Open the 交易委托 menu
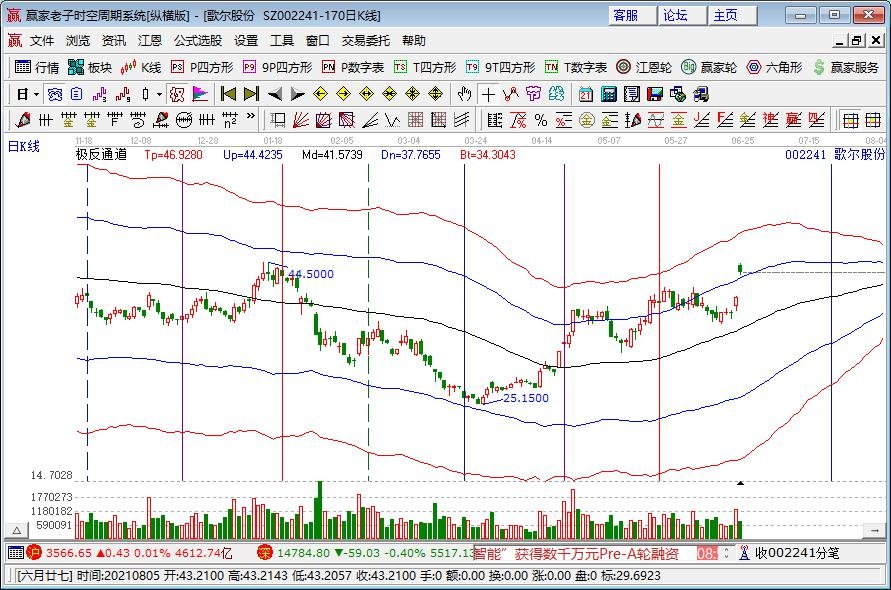Viewport: 891px width, 590px height. pyautogui.click(x=365, y=41)
